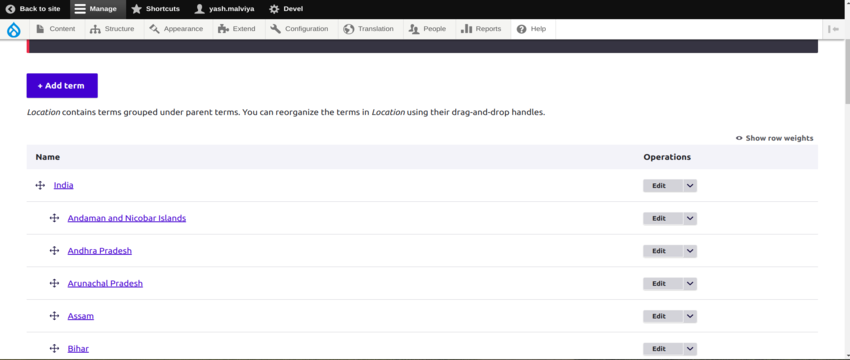This screenshot has width=850, height=360.
Task: Expand operations dropdown for Assam
Action: point(690,316)
